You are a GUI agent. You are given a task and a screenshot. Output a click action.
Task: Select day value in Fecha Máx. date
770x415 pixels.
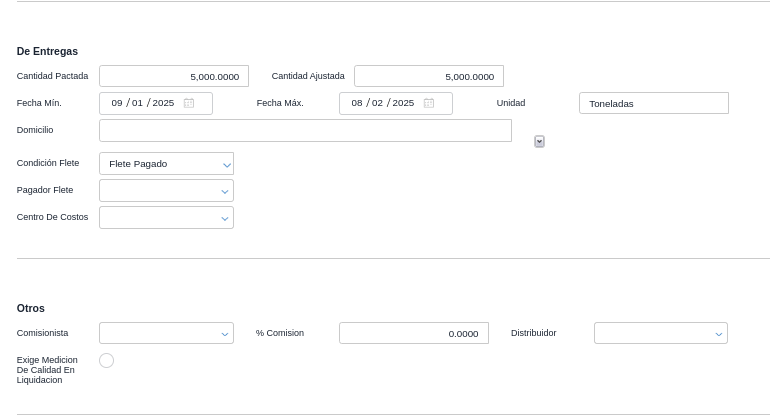(x=357, y=103)
